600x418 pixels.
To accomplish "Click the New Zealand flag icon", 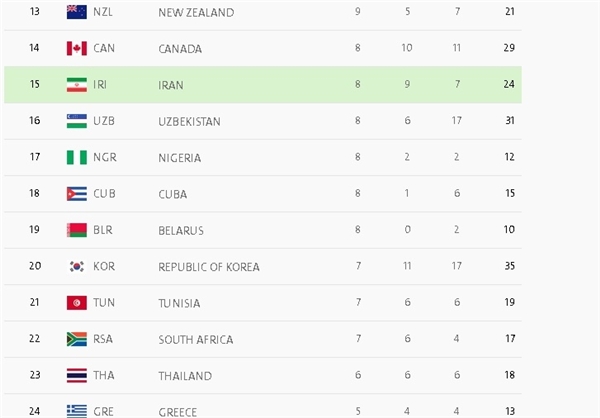I will 77,12.
